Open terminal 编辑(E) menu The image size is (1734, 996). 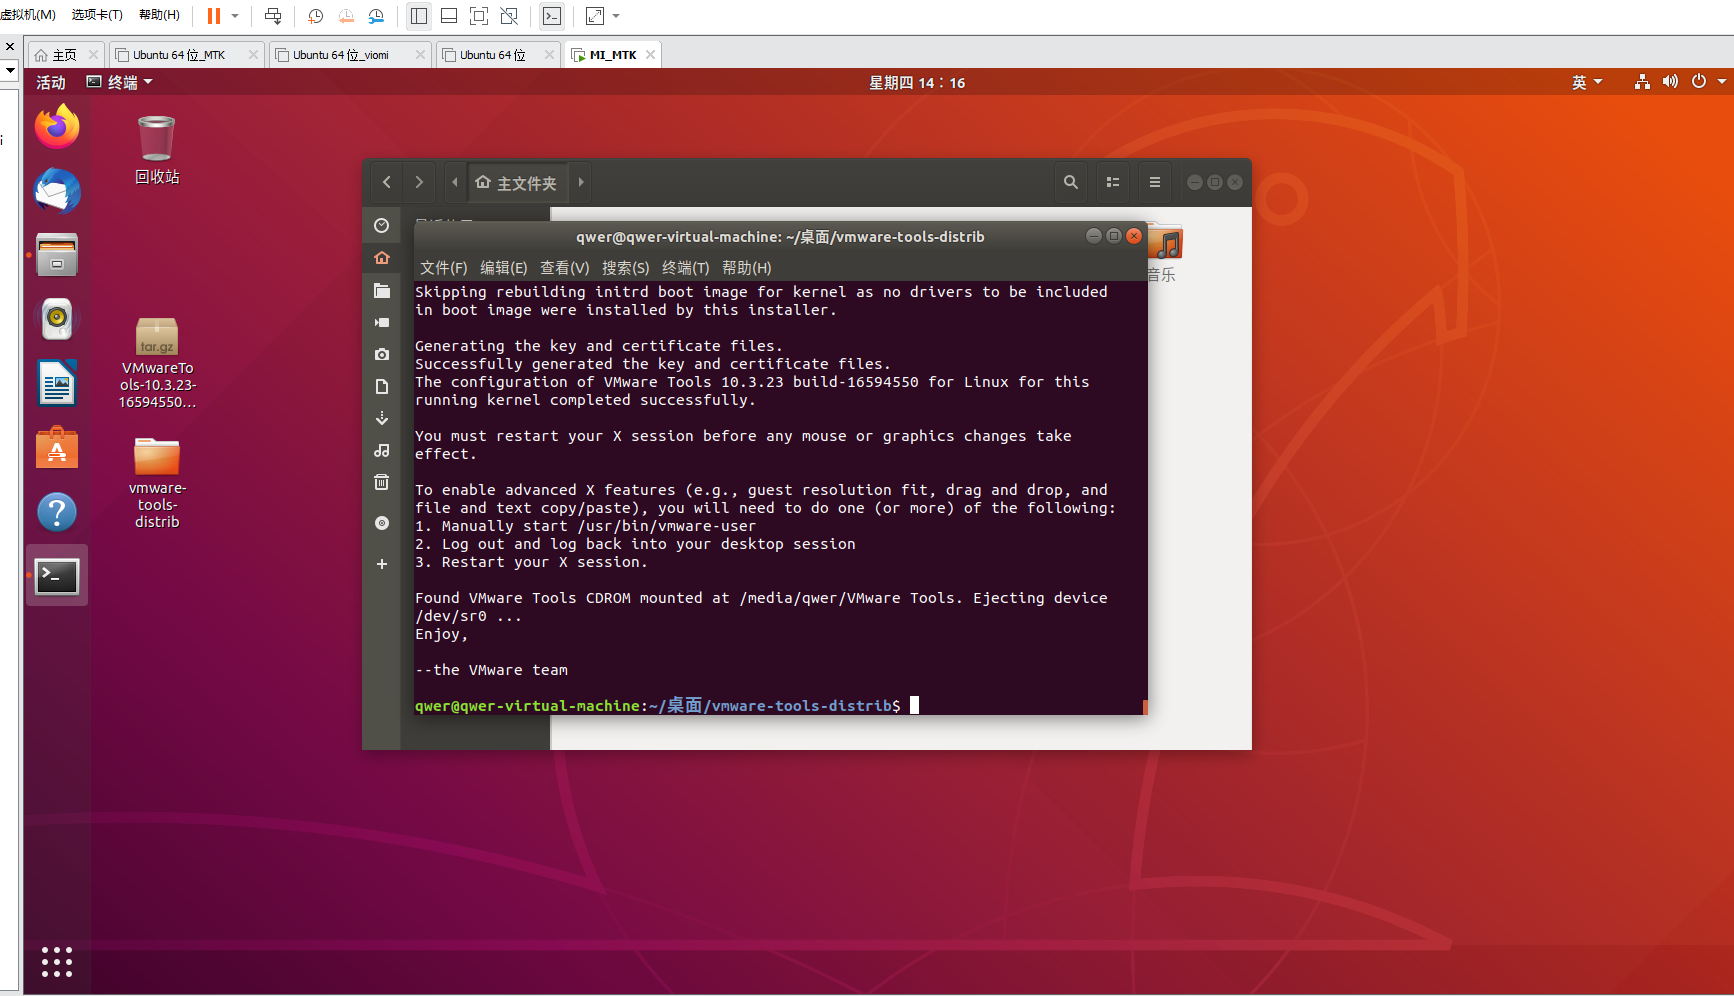click(503, 267)
